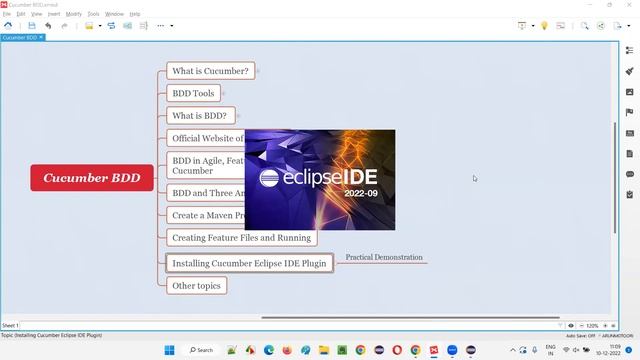Open File Explorer from the taskbar
Image resolution: width=640 pixels, height=360 pixels.
pyautogui.click(x=324, y=350)
